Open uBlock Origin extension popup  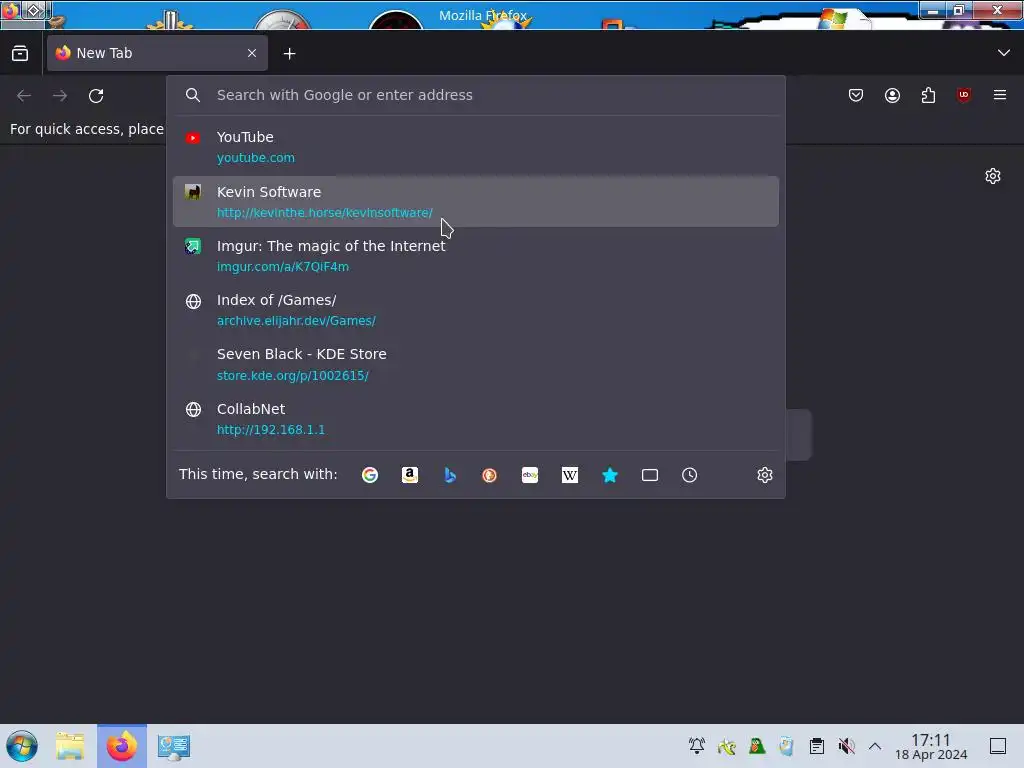[964, 95]
